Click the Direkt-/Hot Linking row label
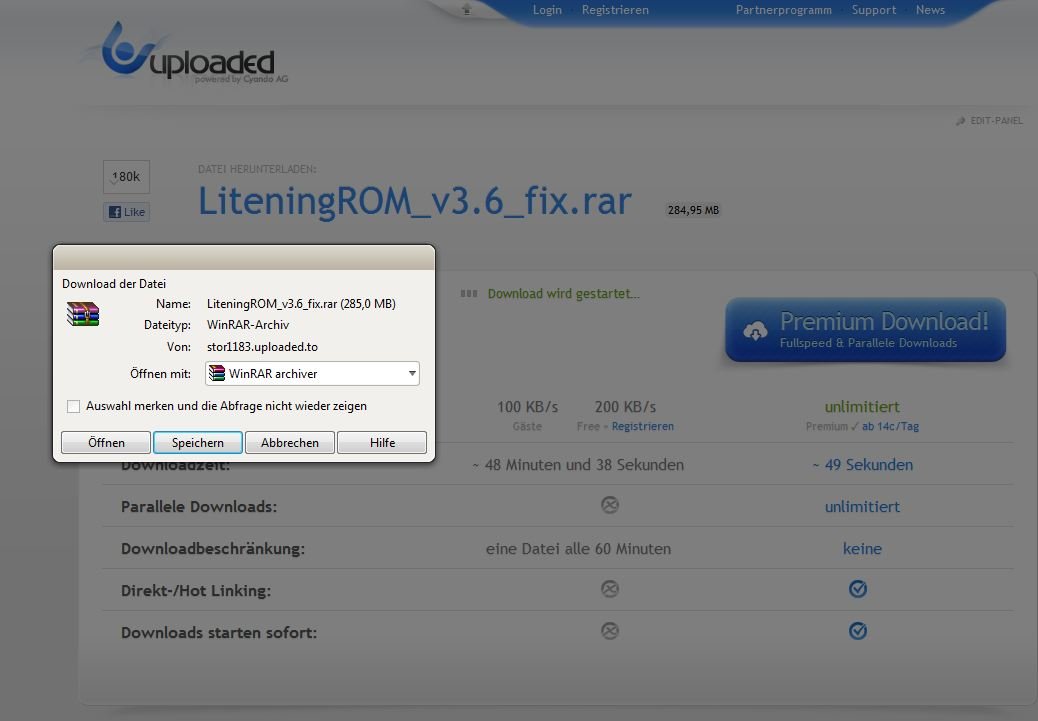The height and width of the screenshot is (721, 1038). point(196,591)
